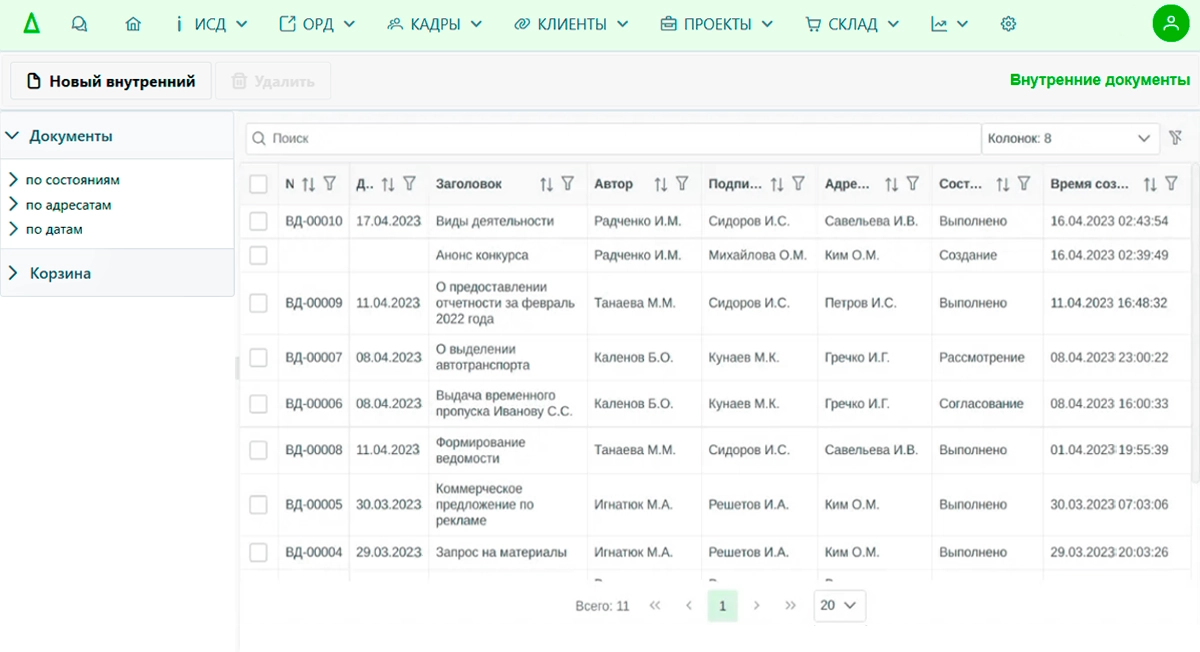Sort by the Состояние column
This screenshot has height=652, width=1200.
pos(1003,184)
